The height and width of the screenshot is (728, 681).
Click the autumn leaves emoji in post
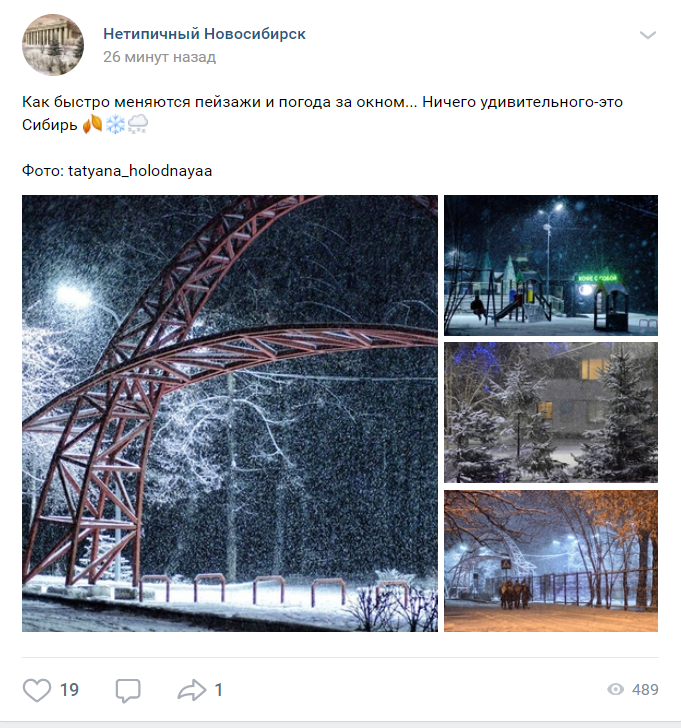92,124
